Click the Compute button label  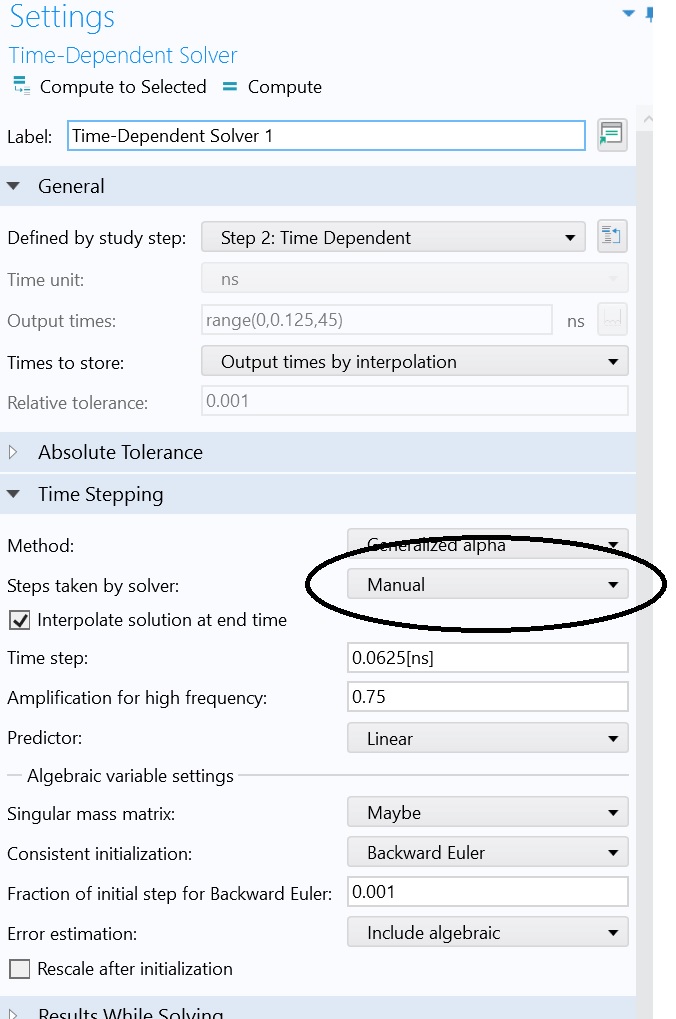point(285,86)
